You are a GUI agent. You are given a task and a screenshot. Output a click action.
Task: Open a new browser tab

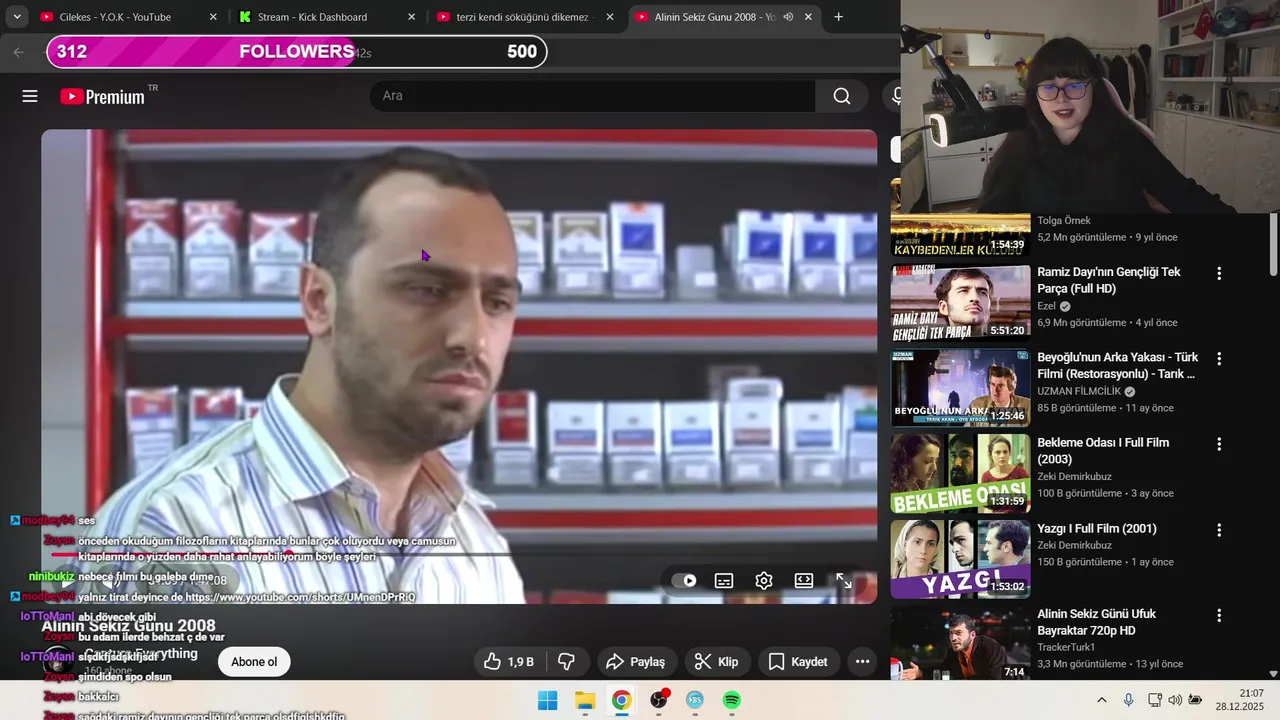click(x=838, y=17)
